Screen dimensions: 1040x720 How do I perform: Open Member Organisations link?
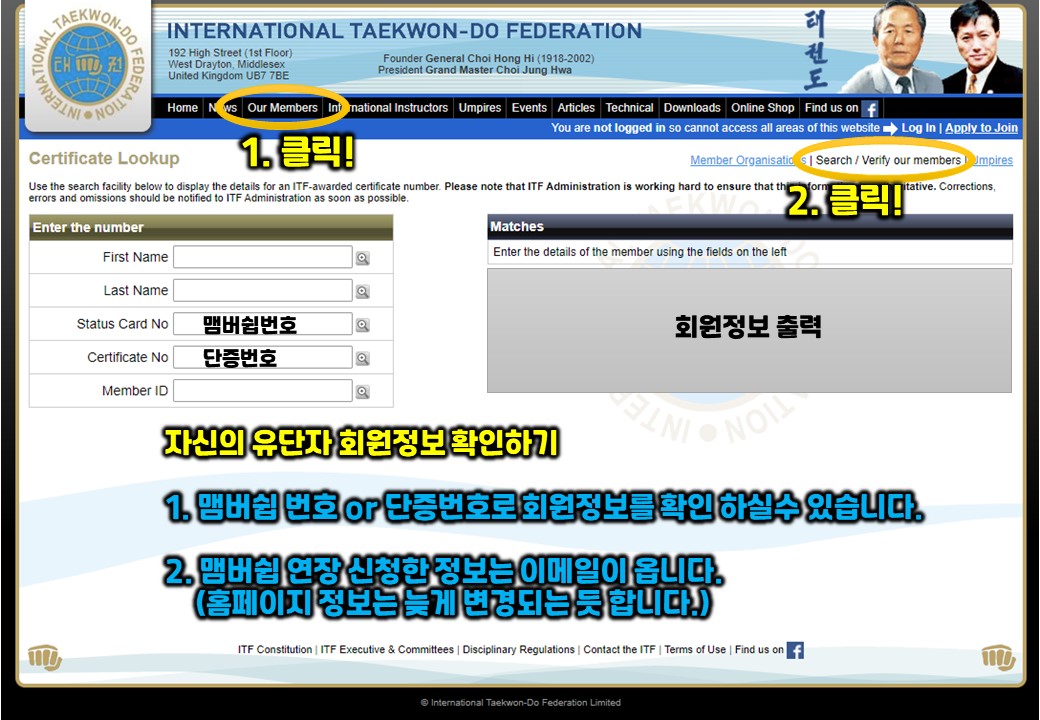click(x=748, y=160)
